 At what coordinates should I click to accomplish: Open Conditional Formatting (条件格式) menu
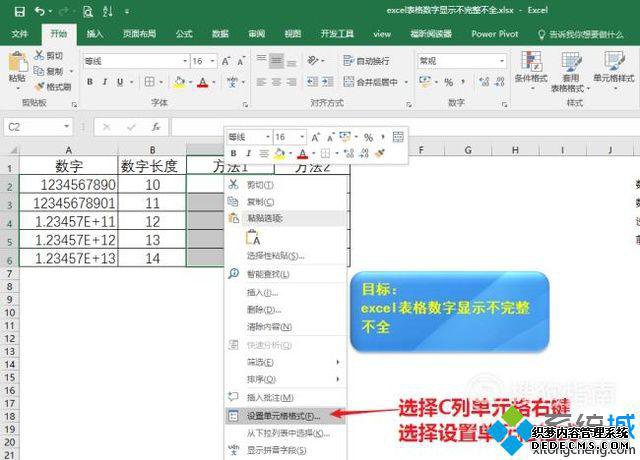[x=531, y=69]
